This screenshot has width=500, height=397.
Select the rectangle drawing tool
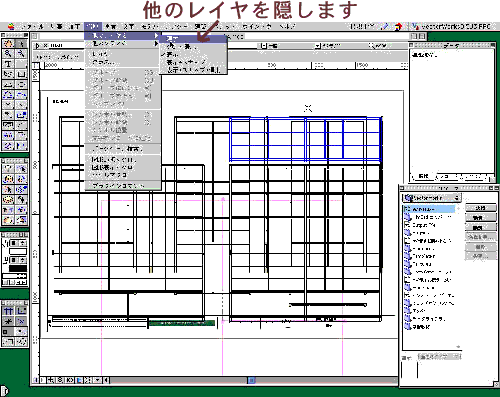click(21, 74)
